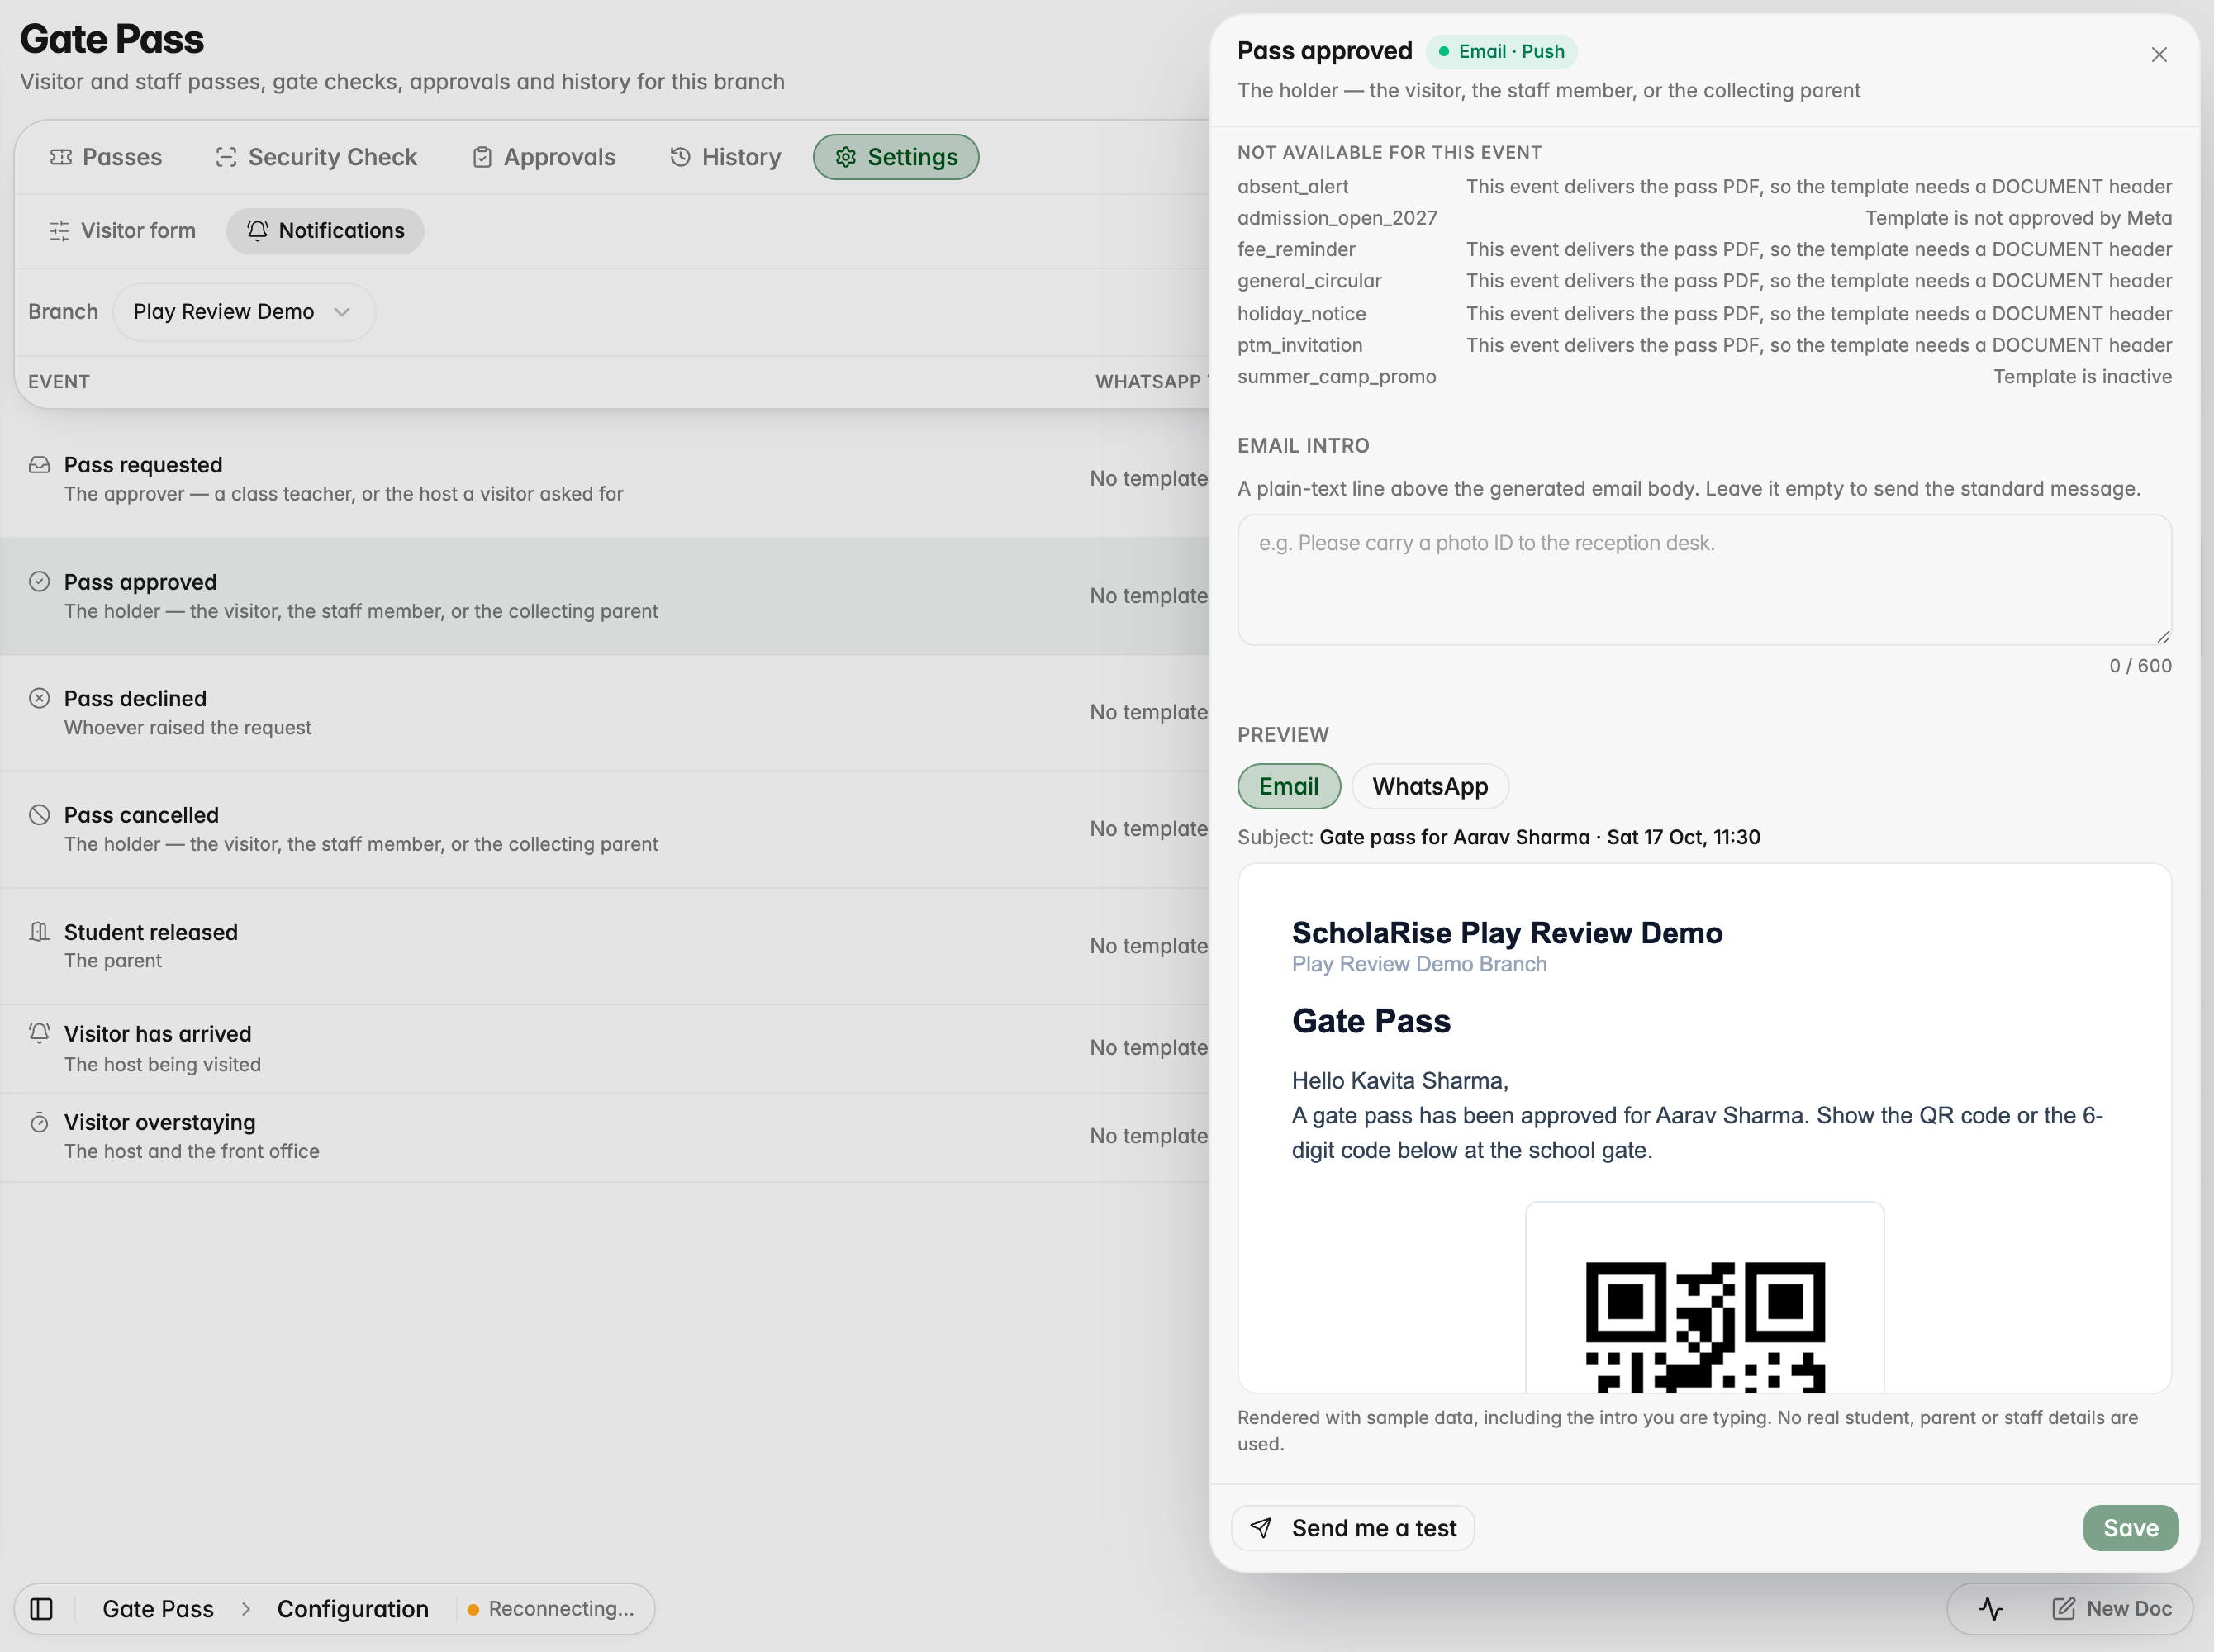Screen dimensions: 2214x1652
Task: Click the ptm_invitation template name
Action: click(1300, 345)
